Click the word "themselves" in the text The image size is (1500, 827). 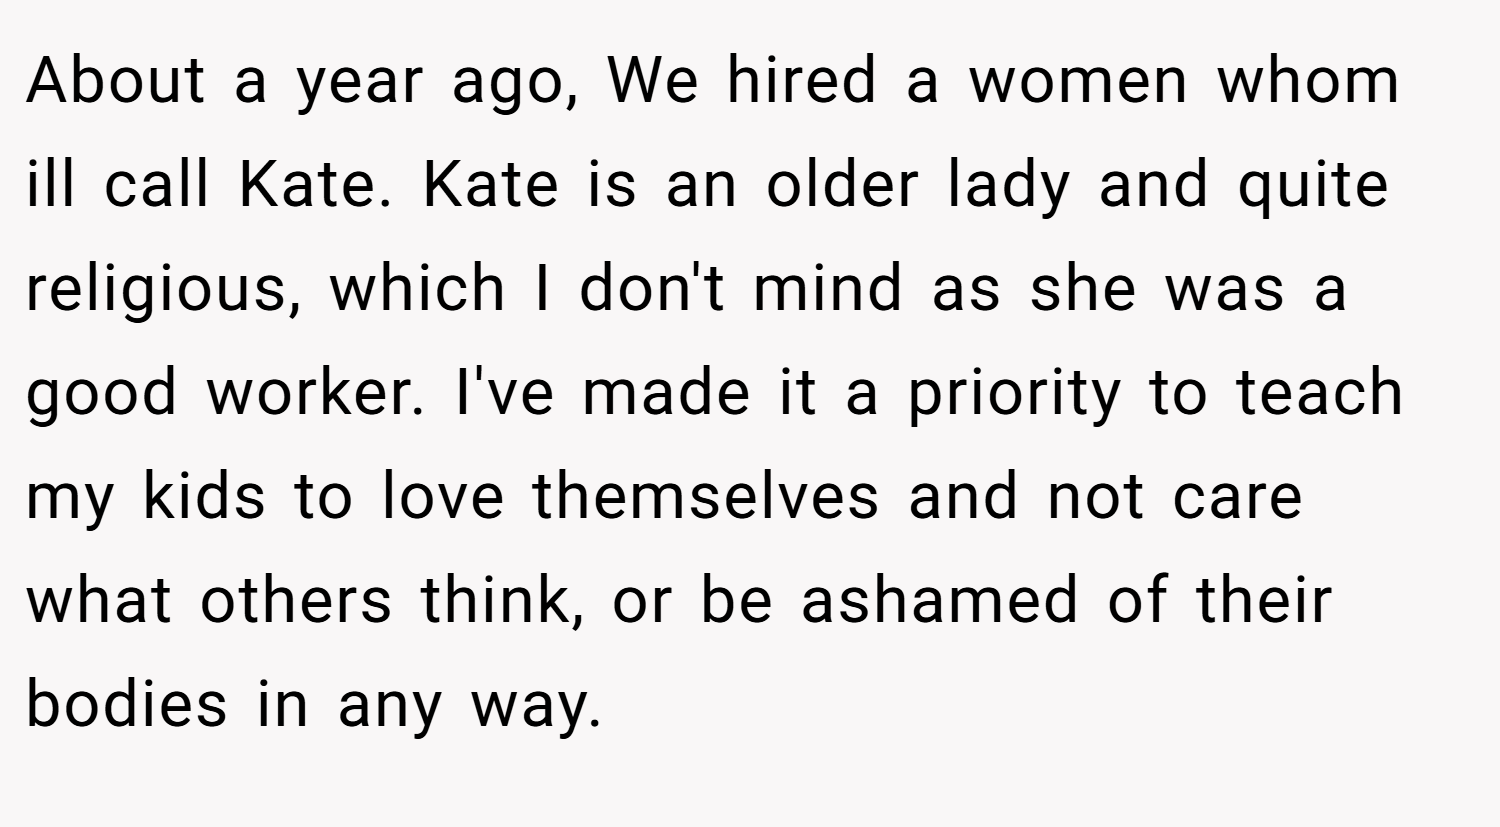click(705, 495)
